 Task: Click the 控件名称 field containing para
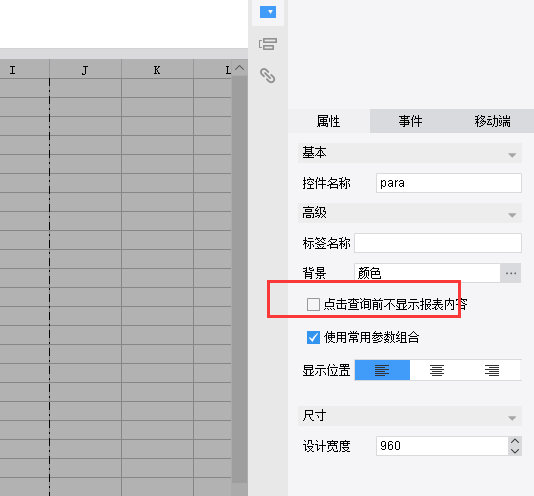click(x=449, y=183)
